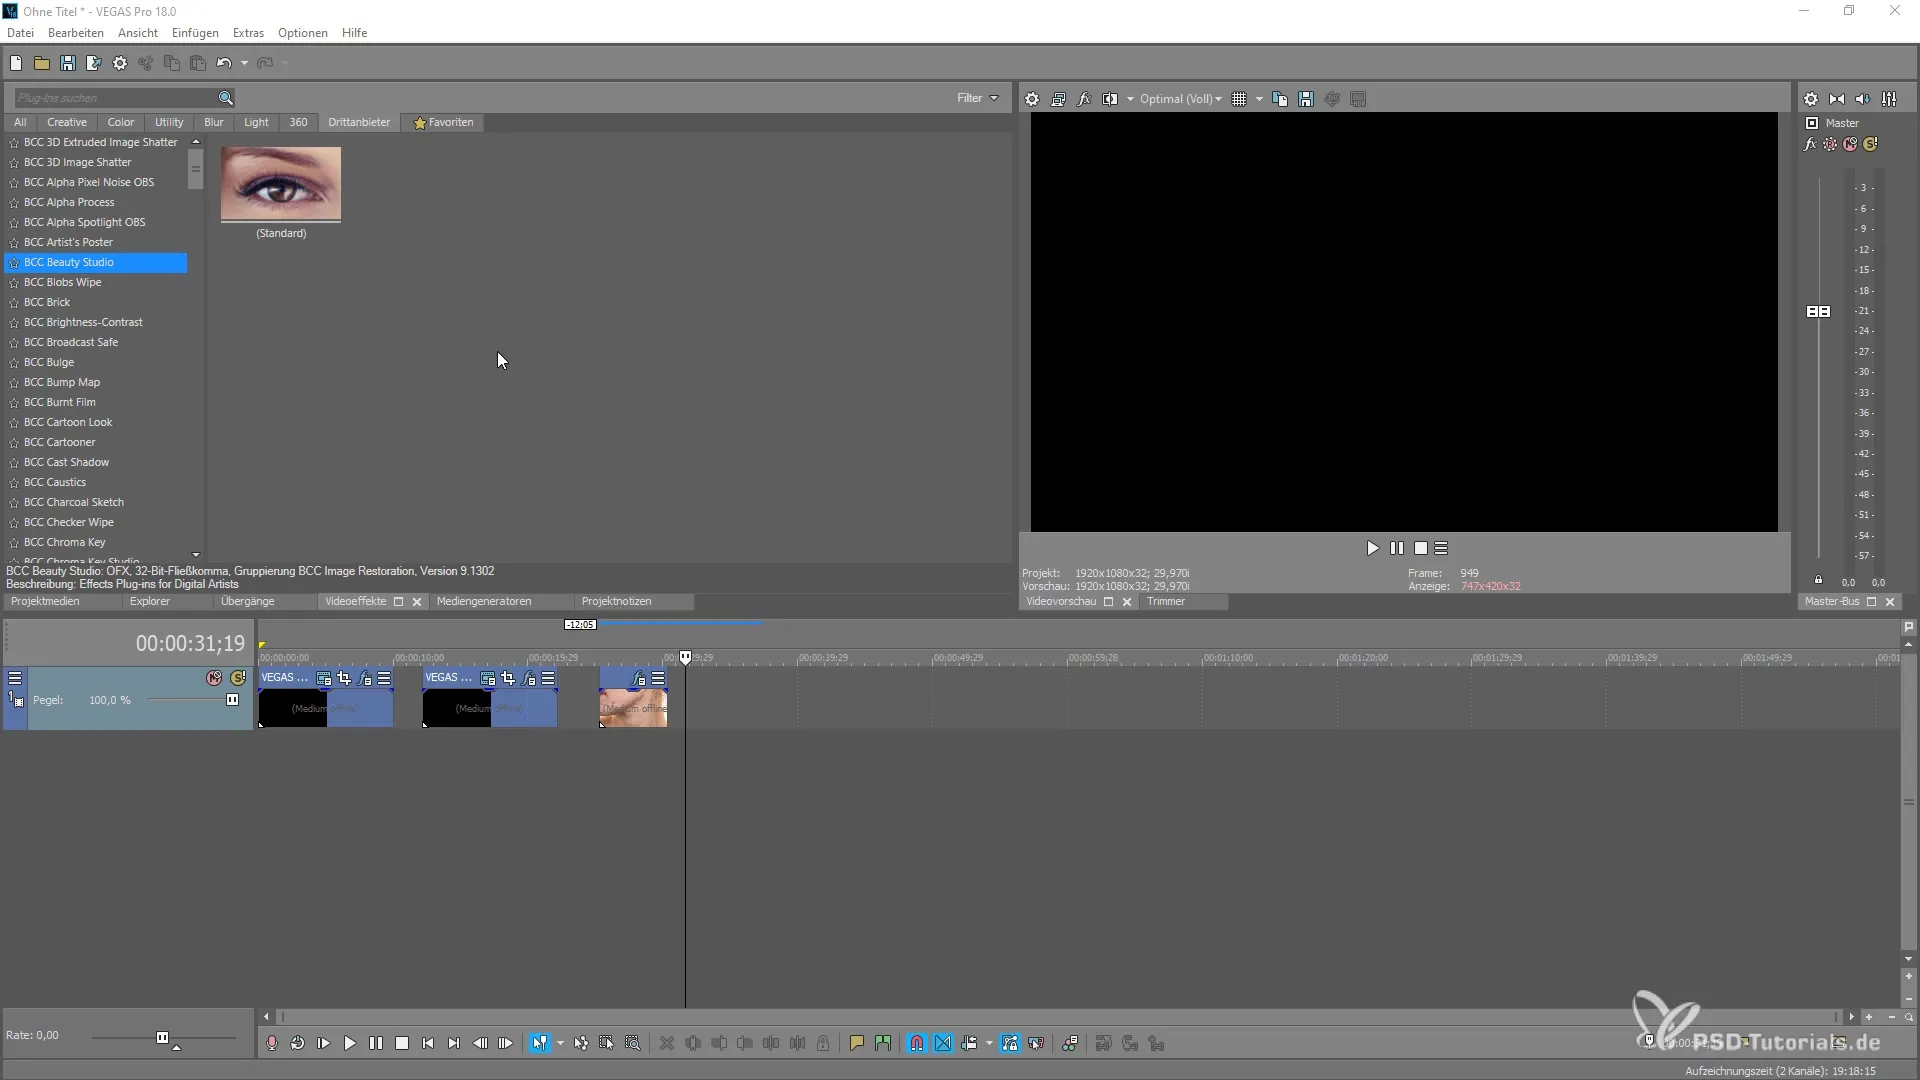Toggle the overlay grid icon in preview

[x=1239, y=99]
